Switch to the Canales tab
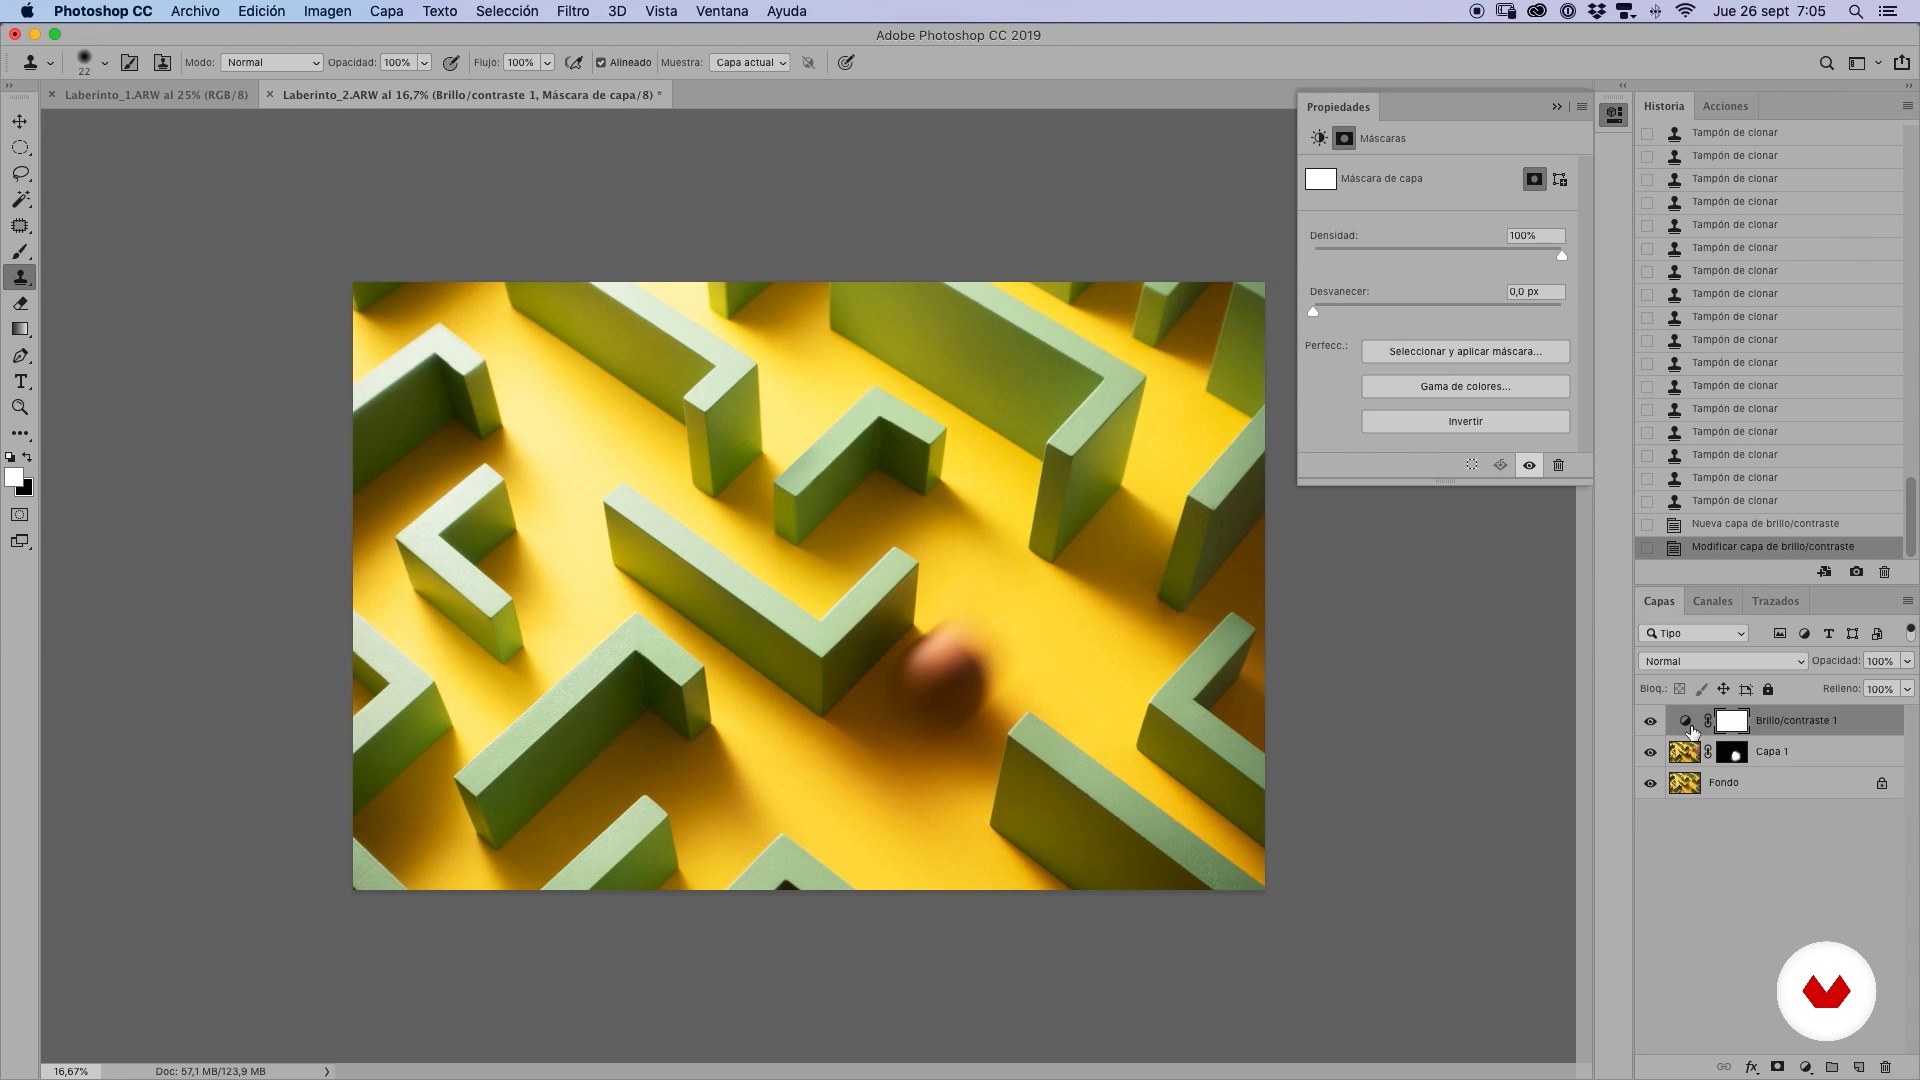Screen dimensions: 1920x1080 click(x=1712, y=601)
